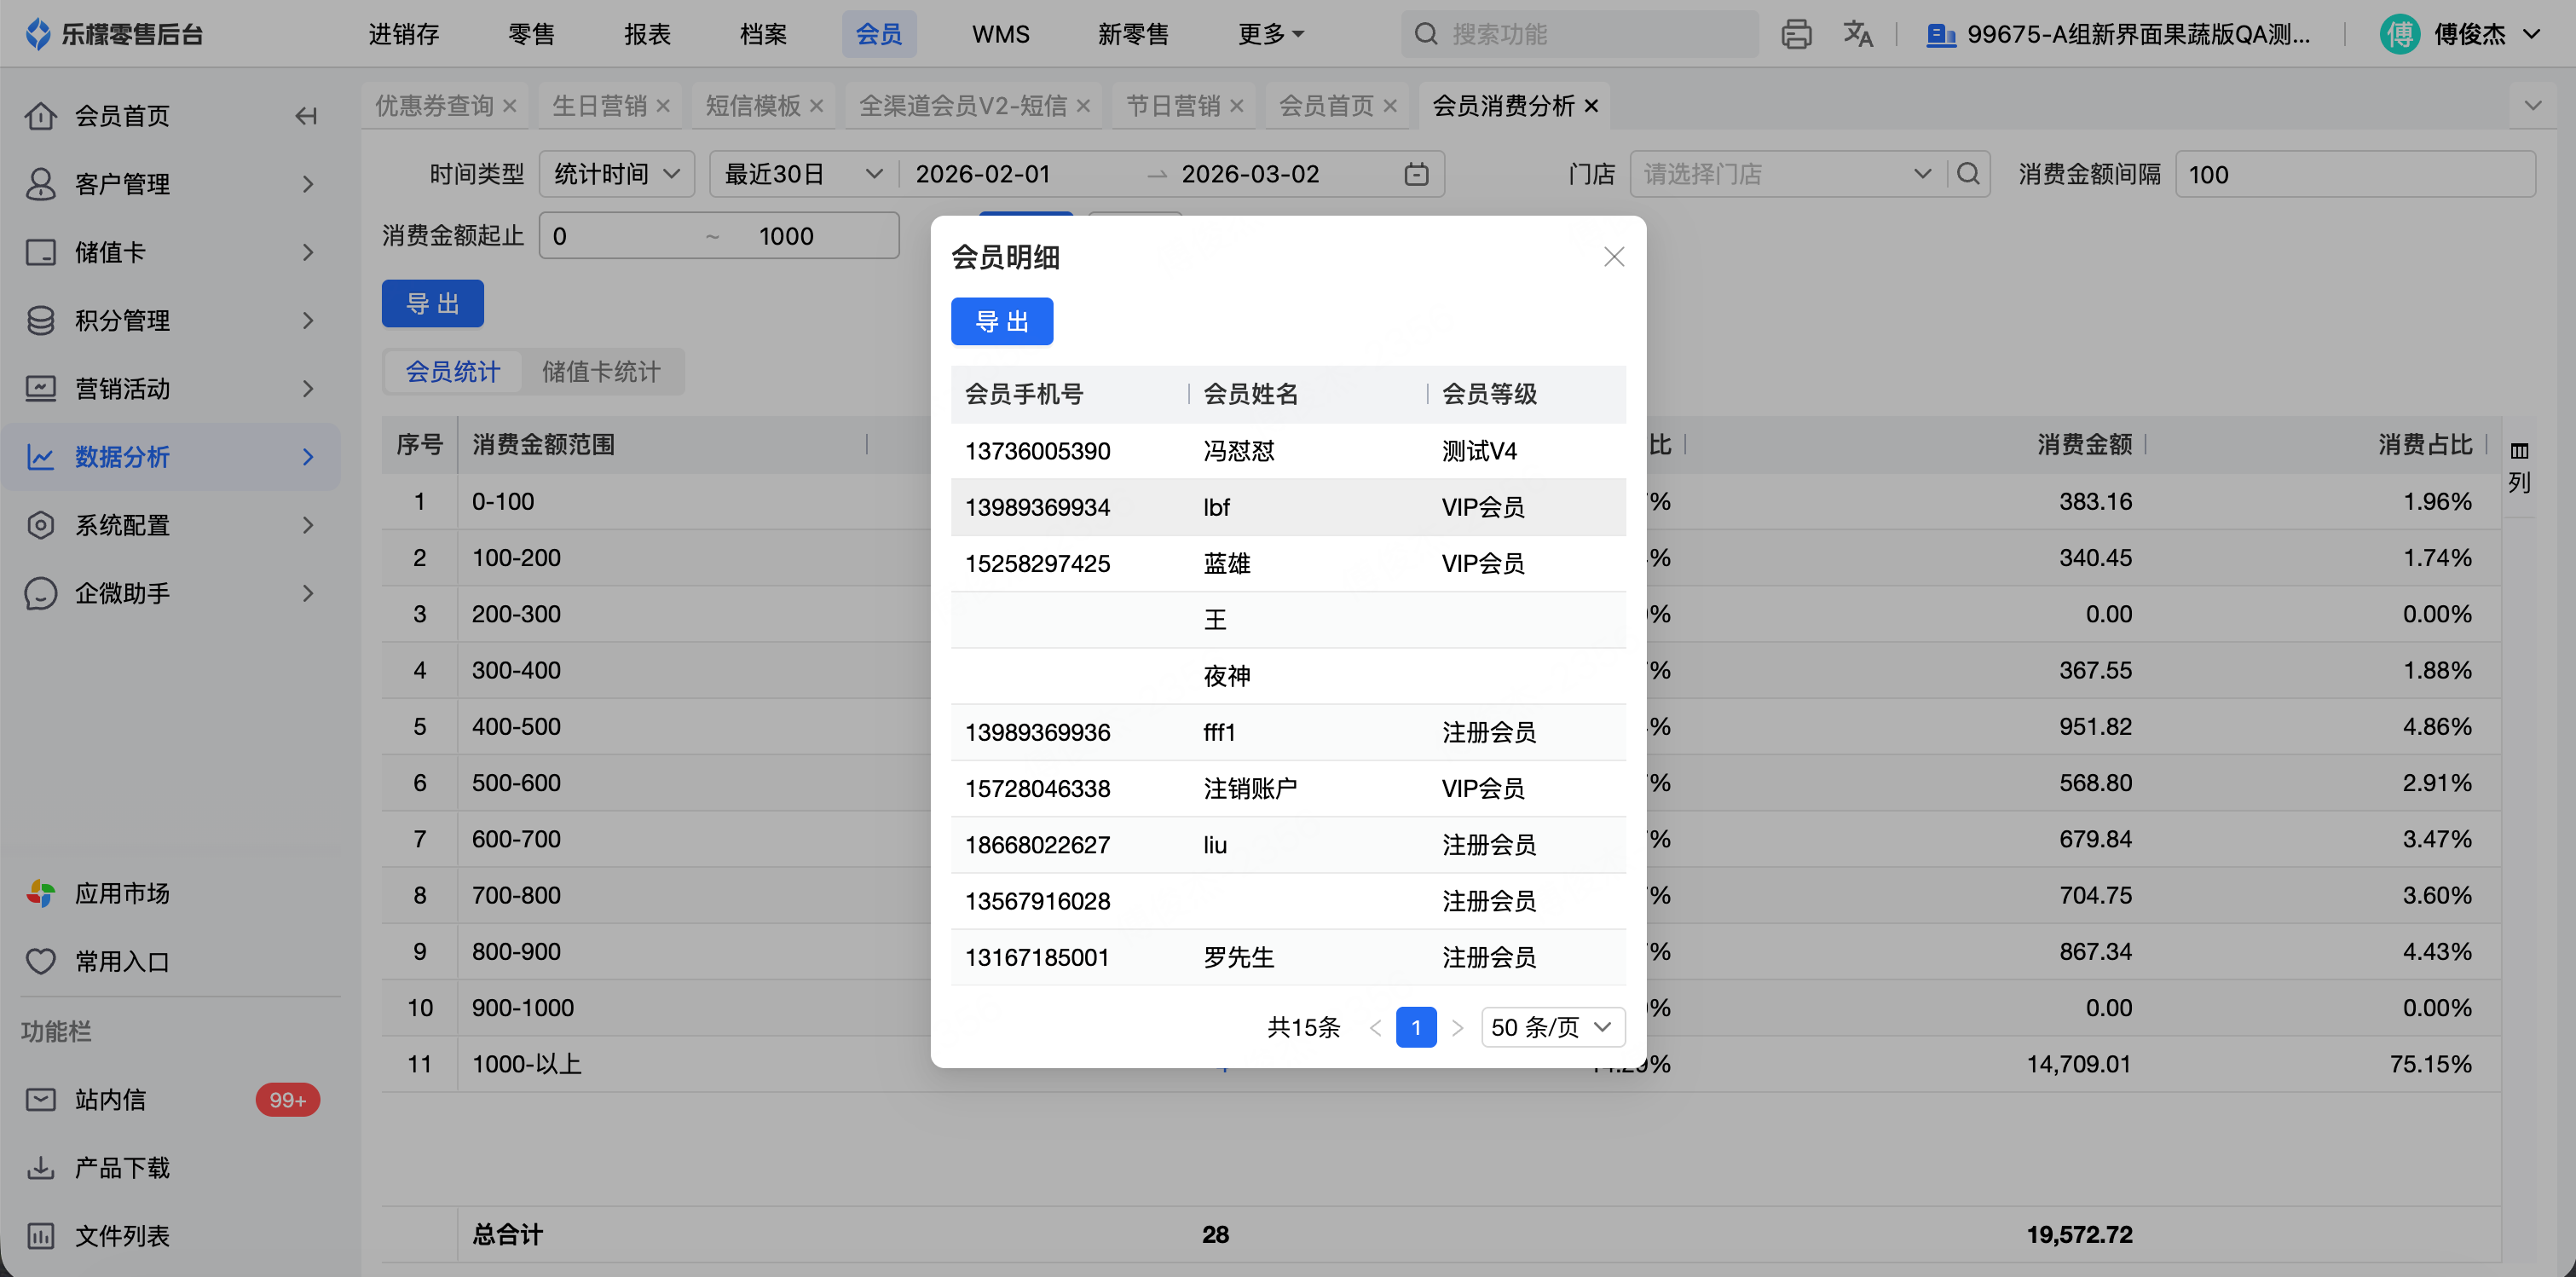The width and height of the screenshot is (2576, 1277).
Task: Open the calendar date picker icon
Action: coord(1416,174)
